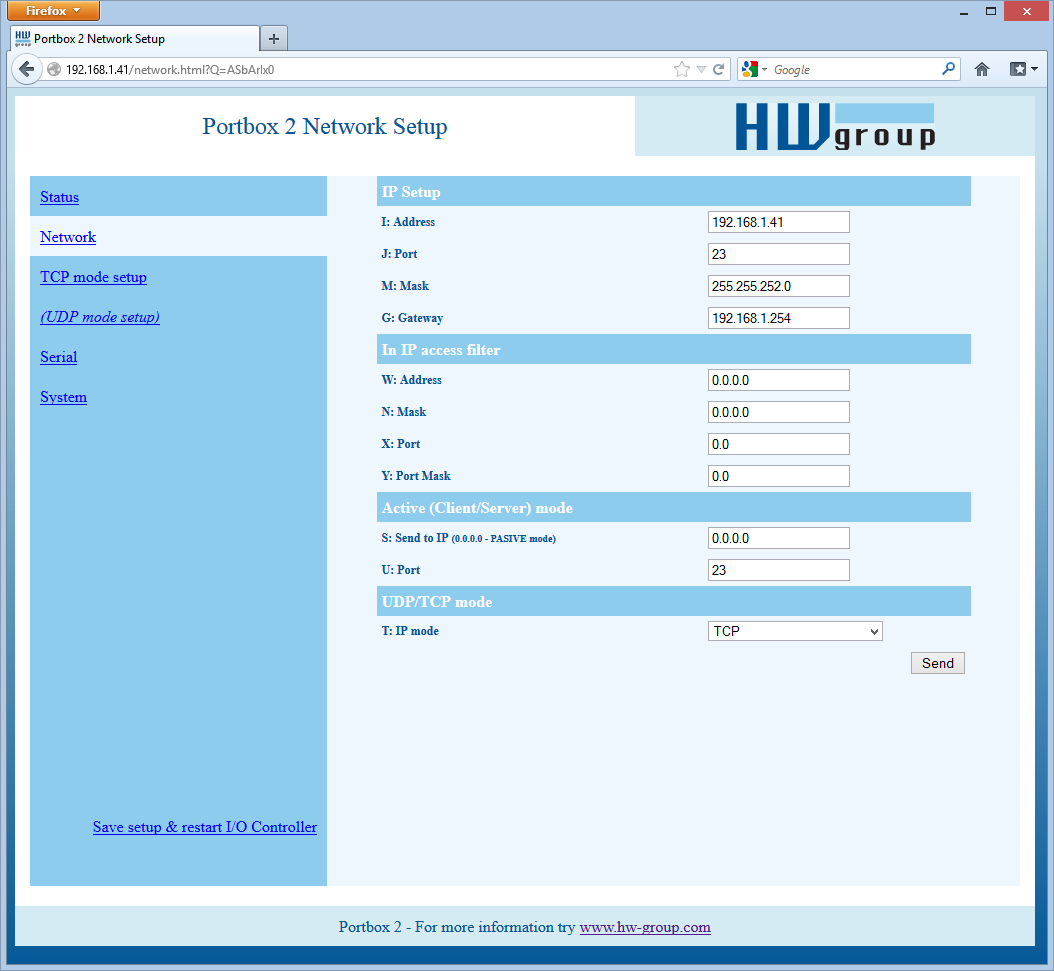Click the In IP access filter header
The image size is (1054, 971).
674,349
